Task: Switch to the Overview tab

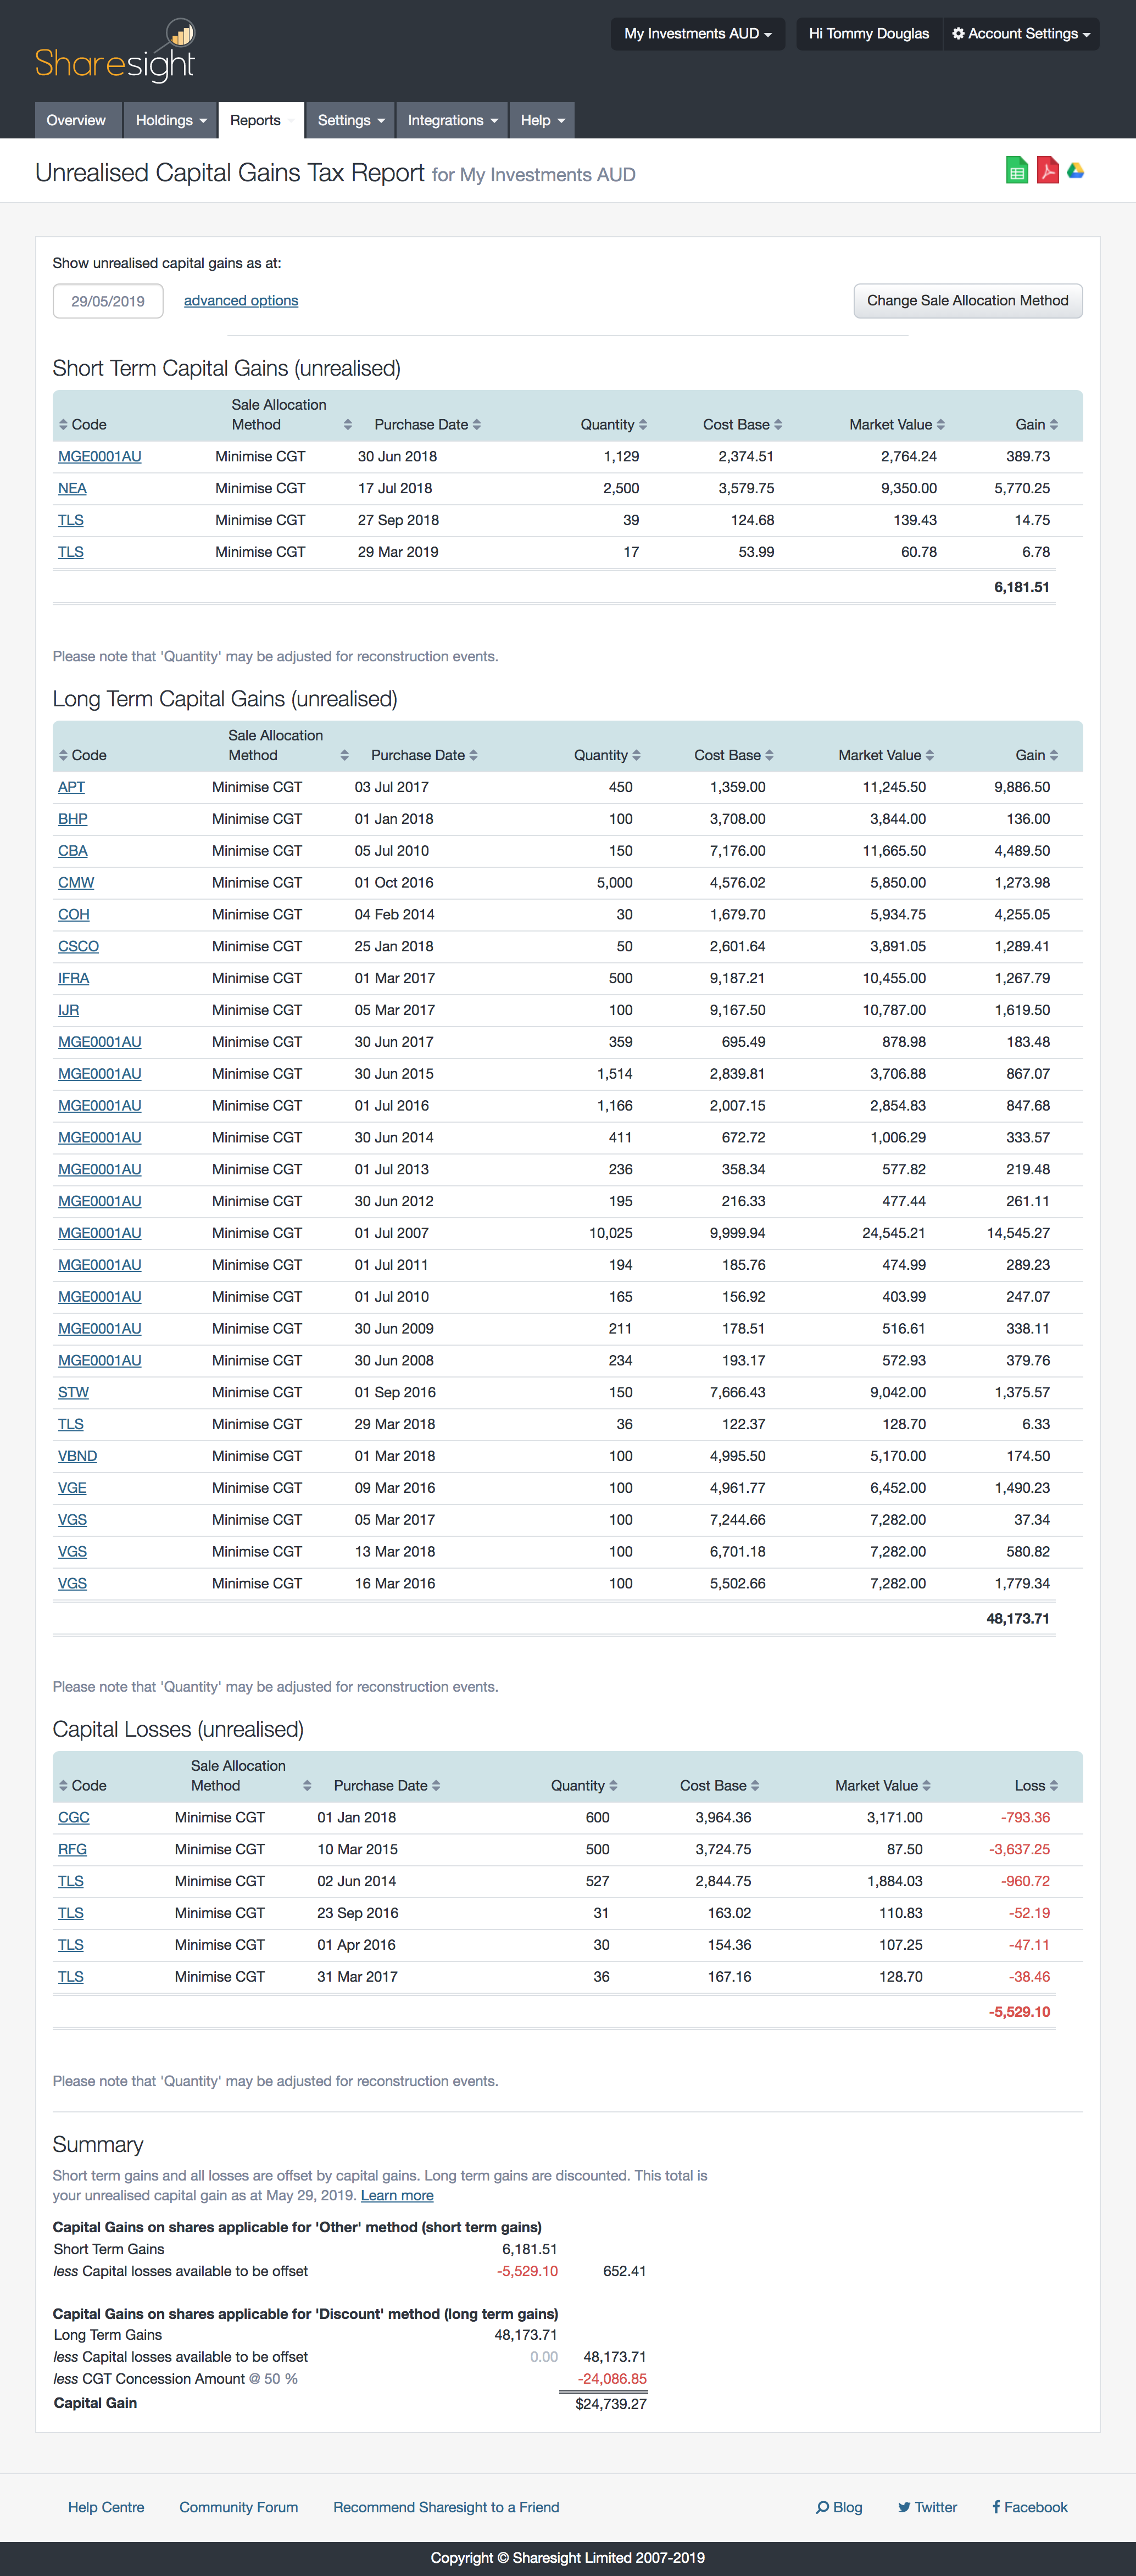Action: (x=77, y=120)
